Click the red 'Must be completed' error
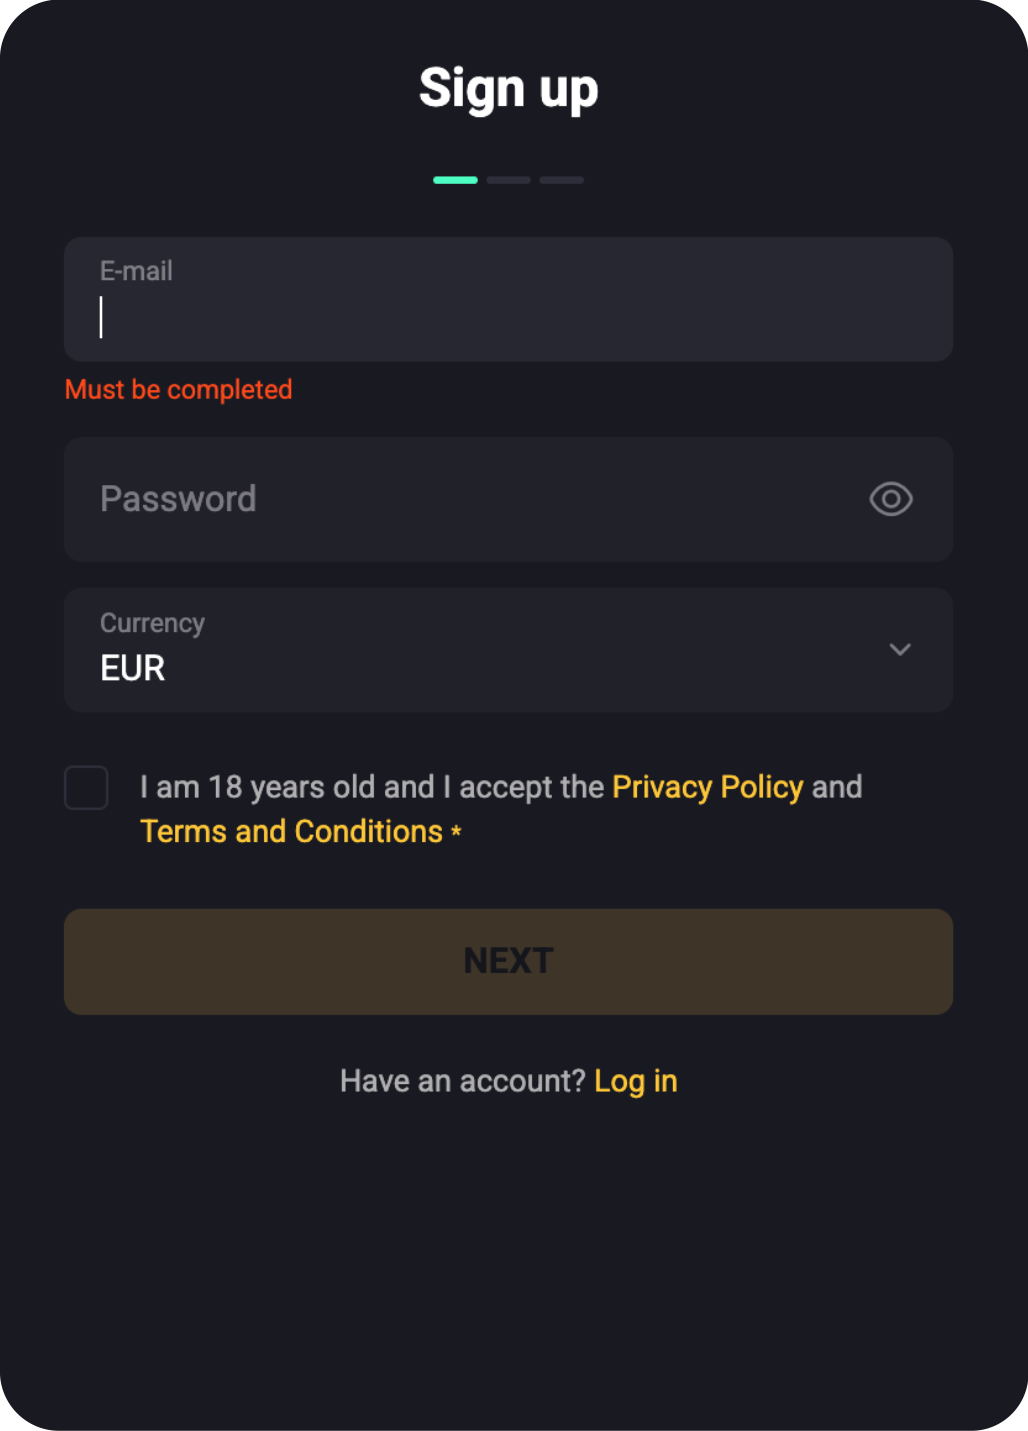The height and width of the screenshot is (1431, 1028). point(178,390)
